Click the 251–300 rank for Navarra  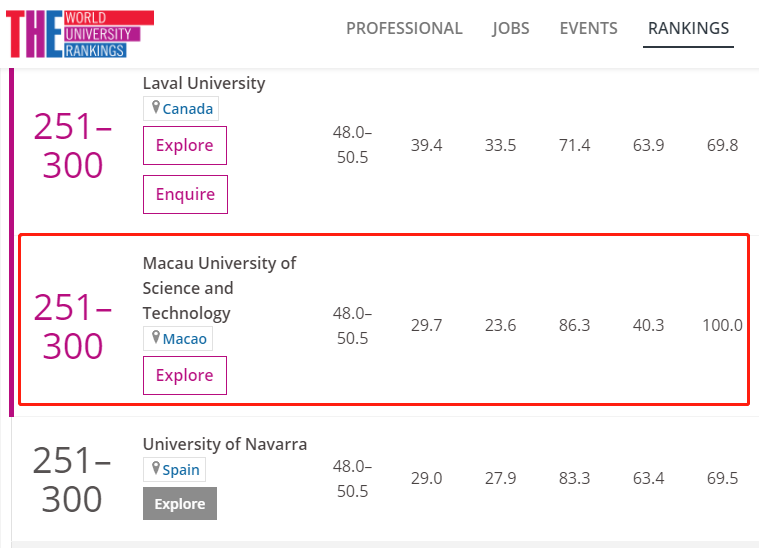(x=72, y=479)
